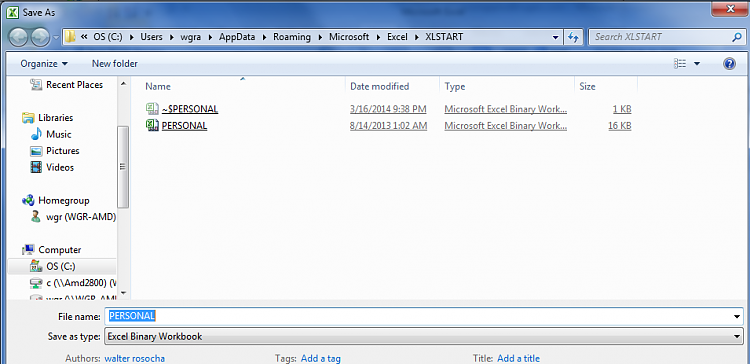This screenshot has width=750, height=364.
Task: Click date 8/14/2013 1:02 AM
Action: [x=388, y=126]
